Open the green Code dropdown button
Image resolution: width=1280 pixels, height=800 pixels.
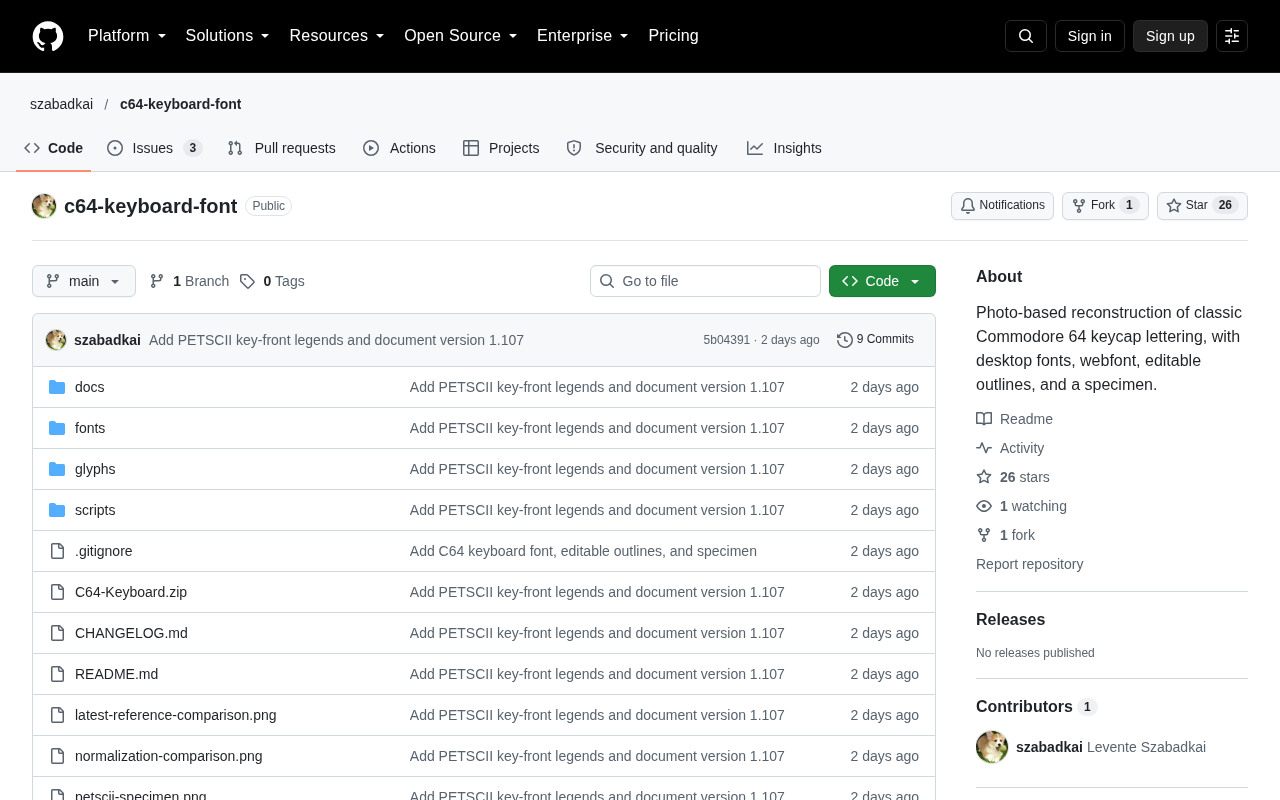click(x=882, y=281)
